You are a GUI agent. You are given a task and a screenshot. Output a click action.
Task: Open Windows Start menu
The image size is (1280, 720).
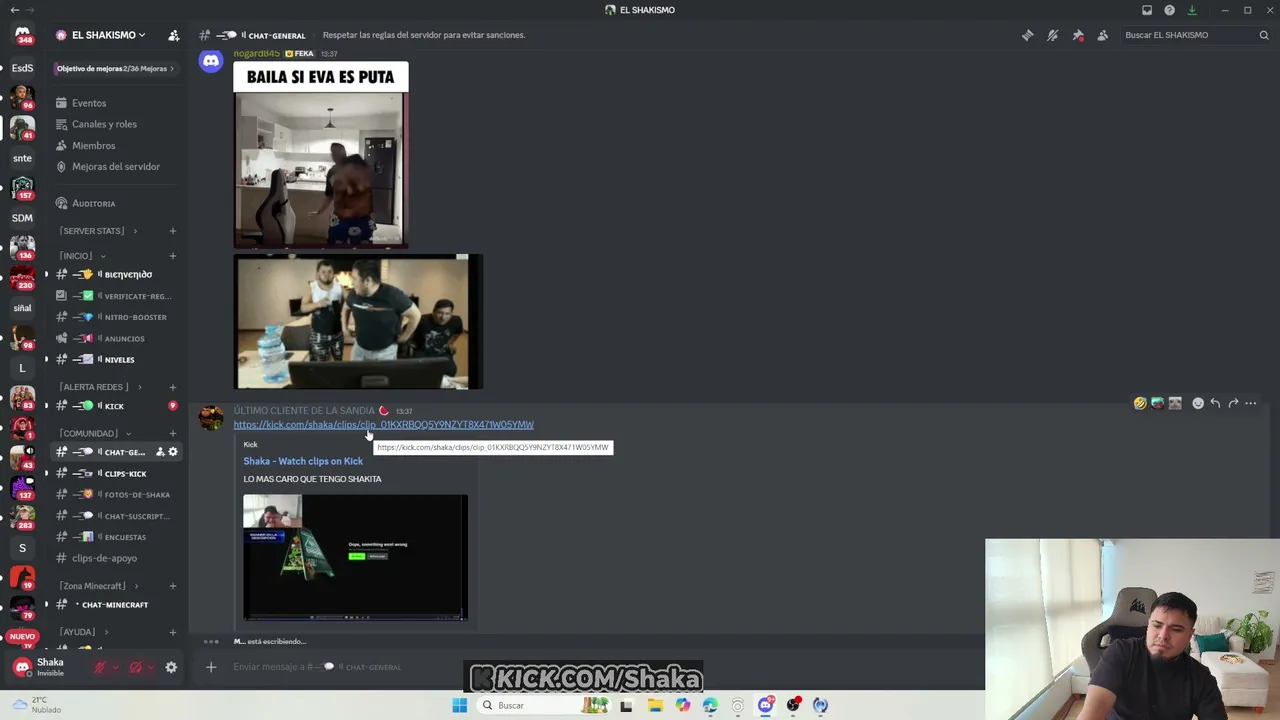tap(459, 705)
